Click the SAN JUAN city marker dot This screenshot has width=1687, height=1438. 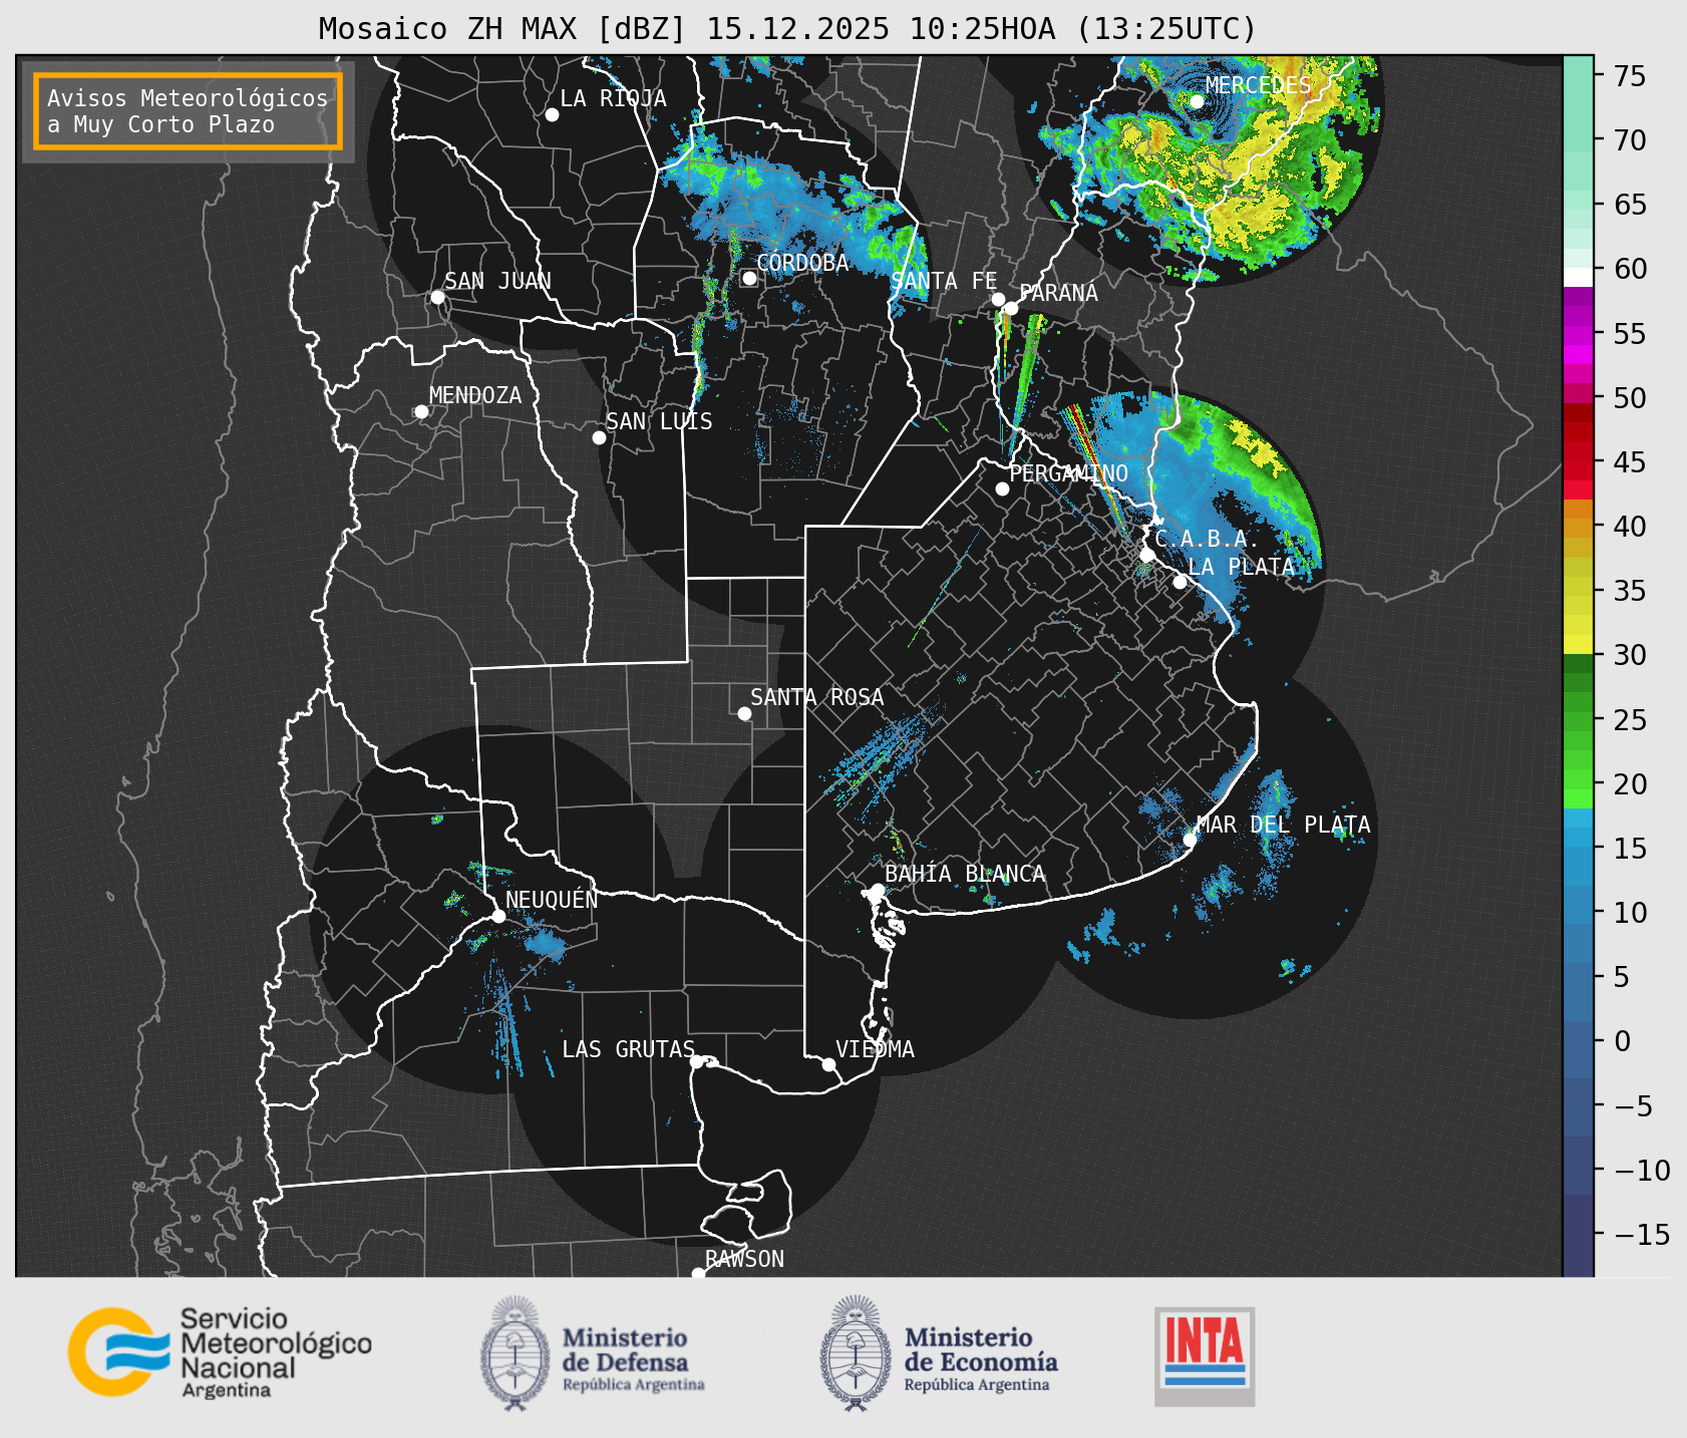click(437, 297)
